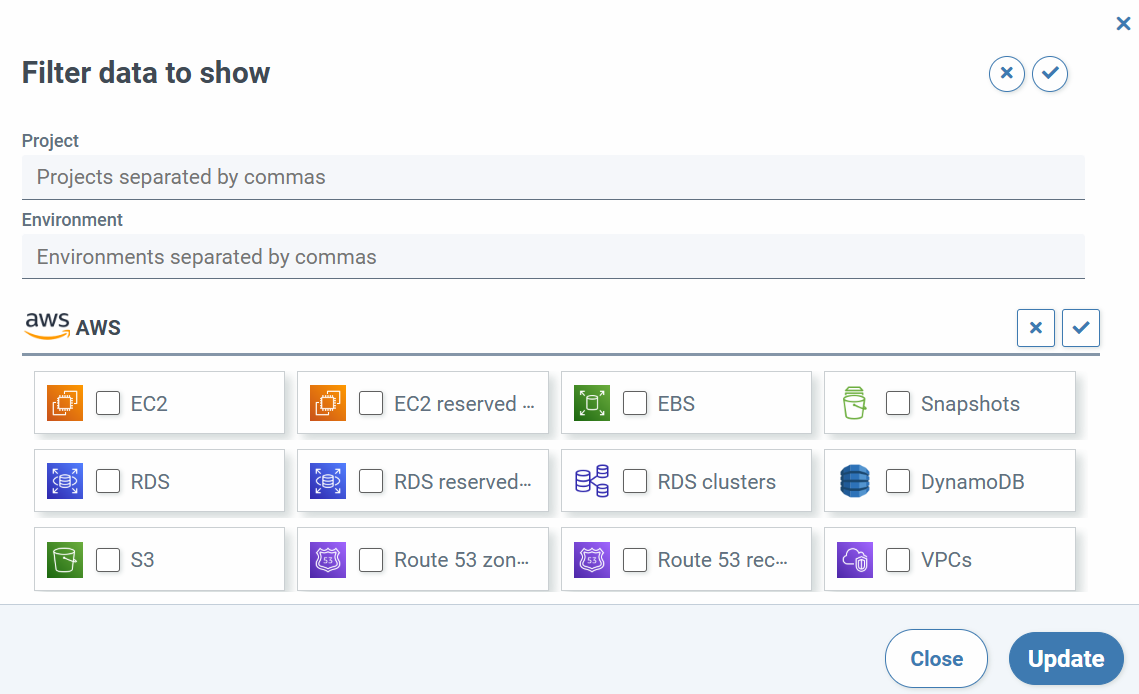Check the EC2 checkbox

pyautogui.click(x=108, y=403)
